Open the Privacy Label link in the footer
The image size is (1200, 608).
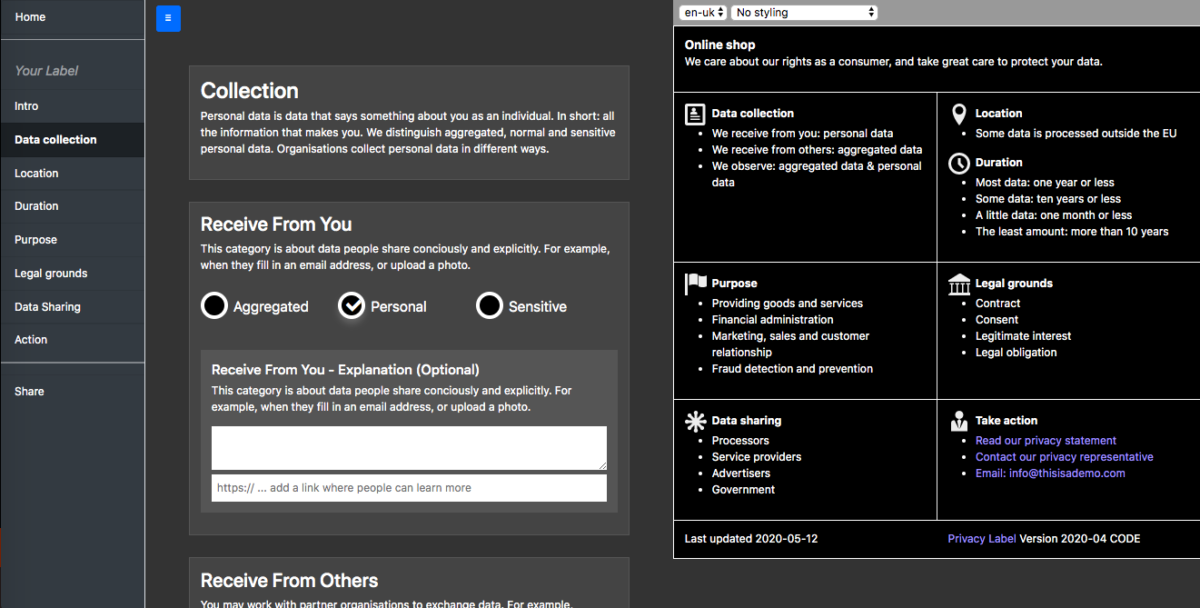(982, 539)
